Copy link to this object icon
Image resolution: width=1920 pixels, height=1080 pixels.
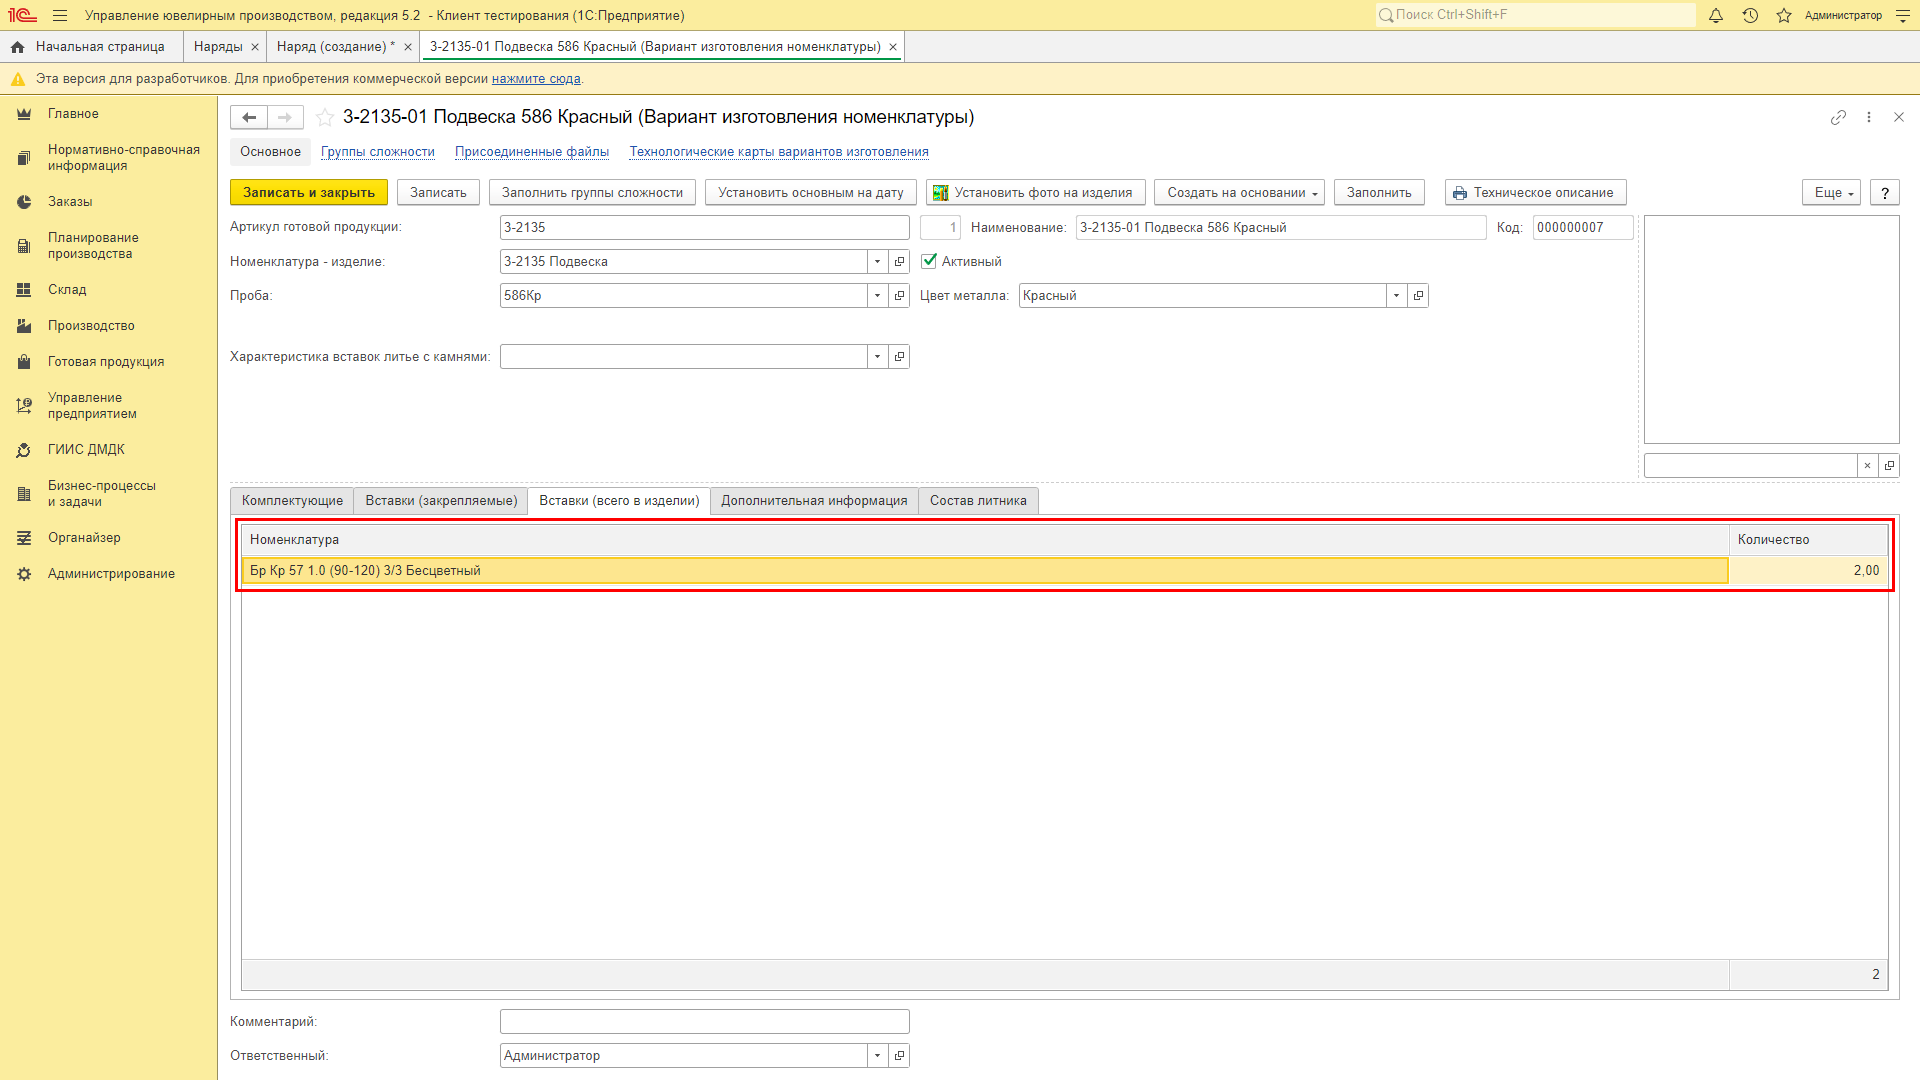[1838, 117]
